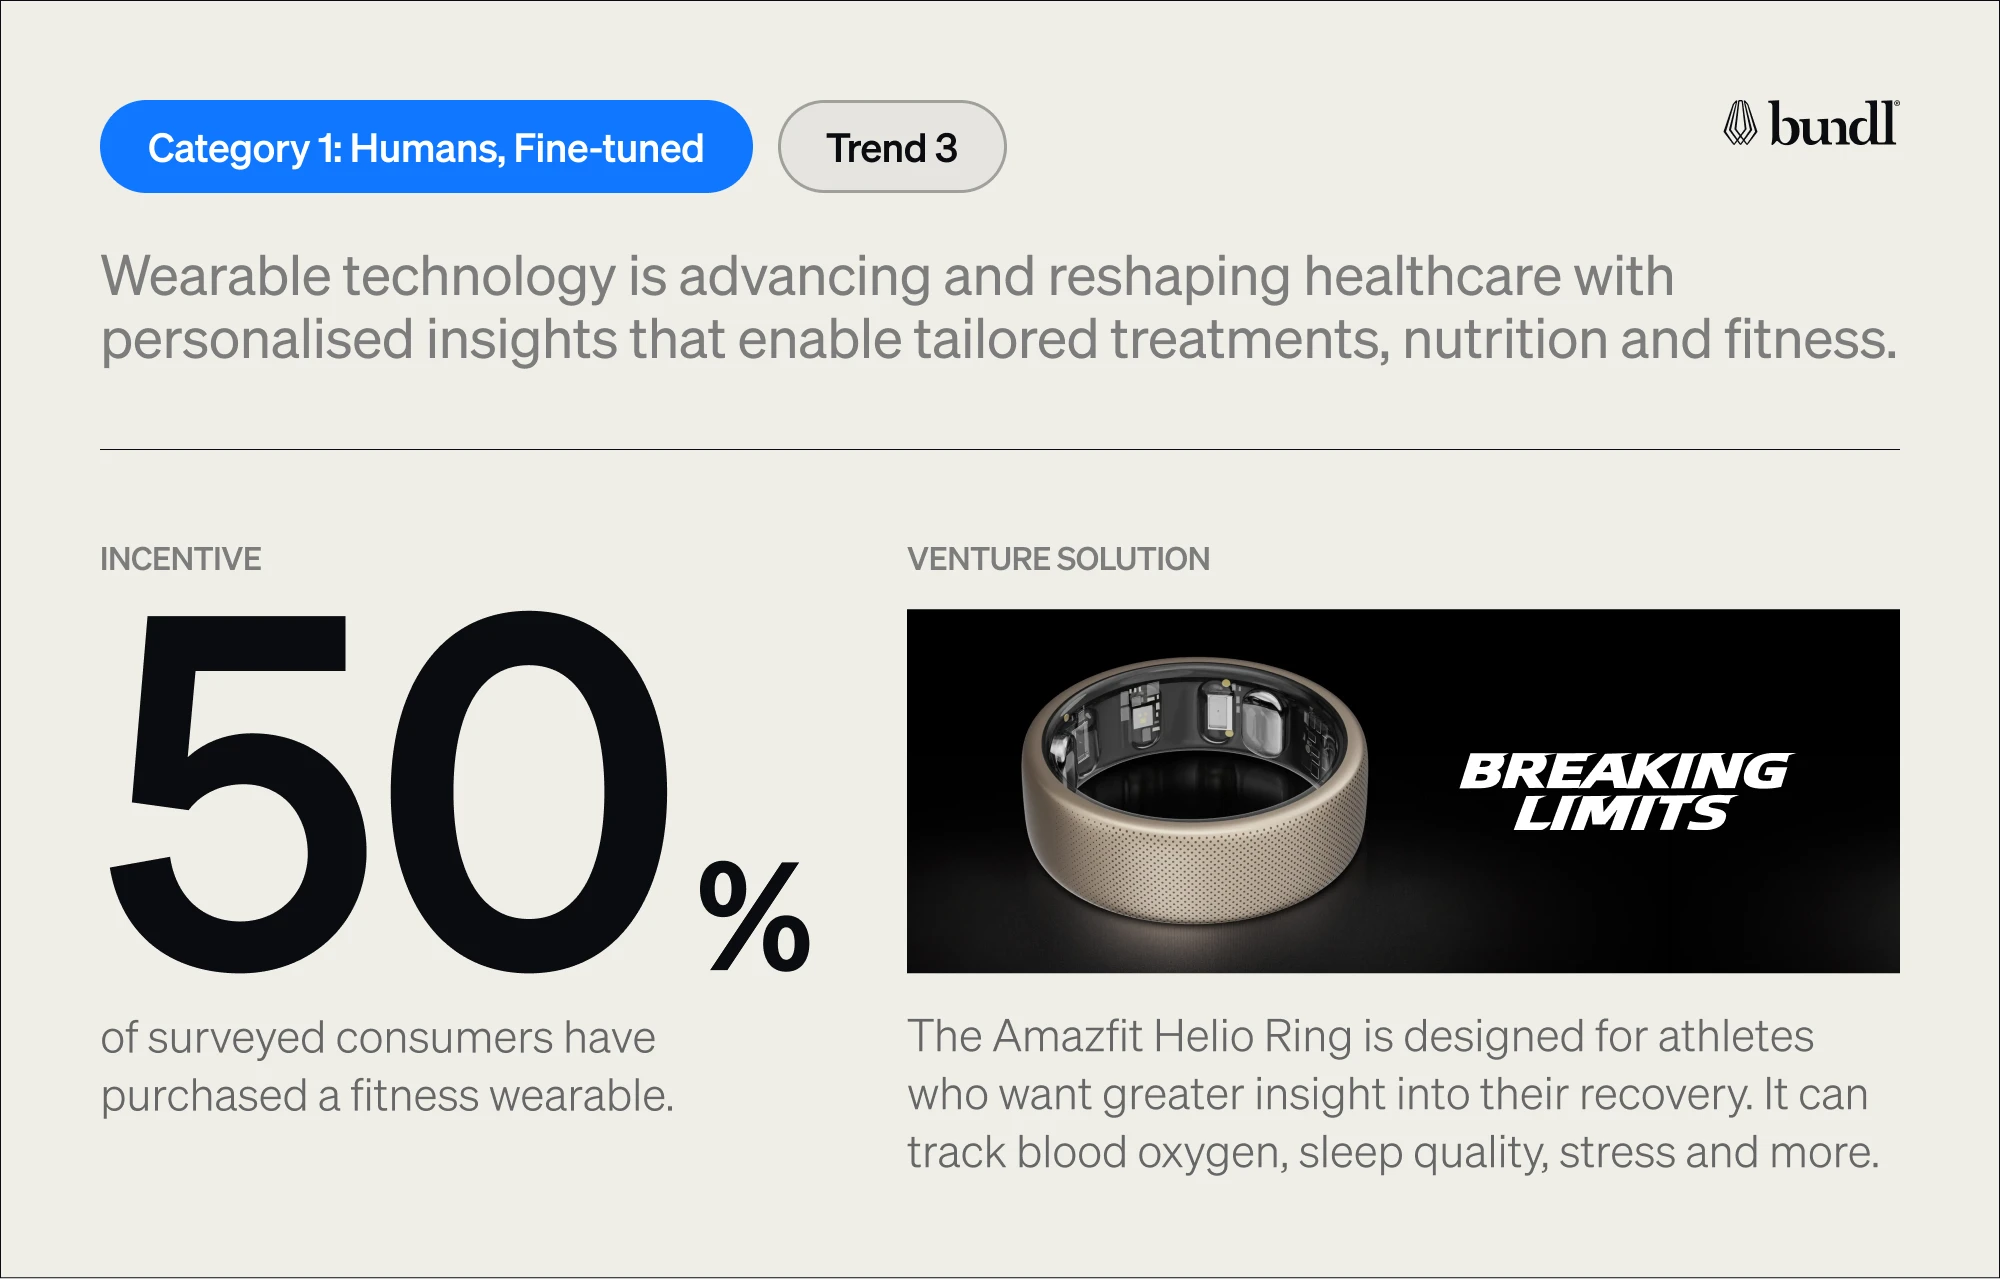Click the horizontal divider line
This screenshot has height=1279, width=2000.
coord(1000,449)
